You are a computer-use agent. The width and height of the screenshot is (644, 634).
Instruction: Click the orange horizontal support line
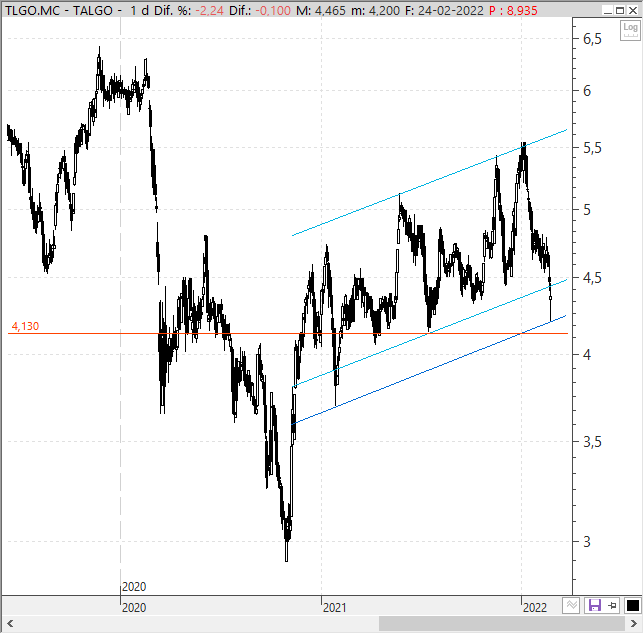(x=288, y=333)
